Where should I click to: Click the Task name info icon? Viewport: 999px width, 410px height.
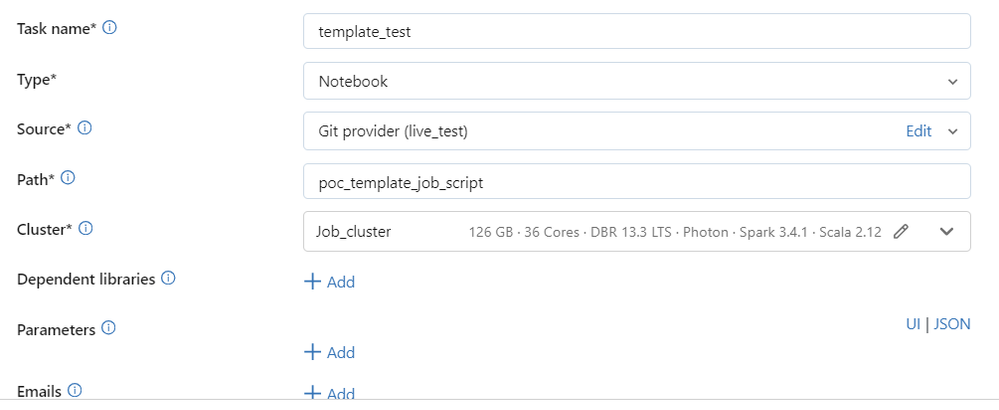tap(110, 28)
